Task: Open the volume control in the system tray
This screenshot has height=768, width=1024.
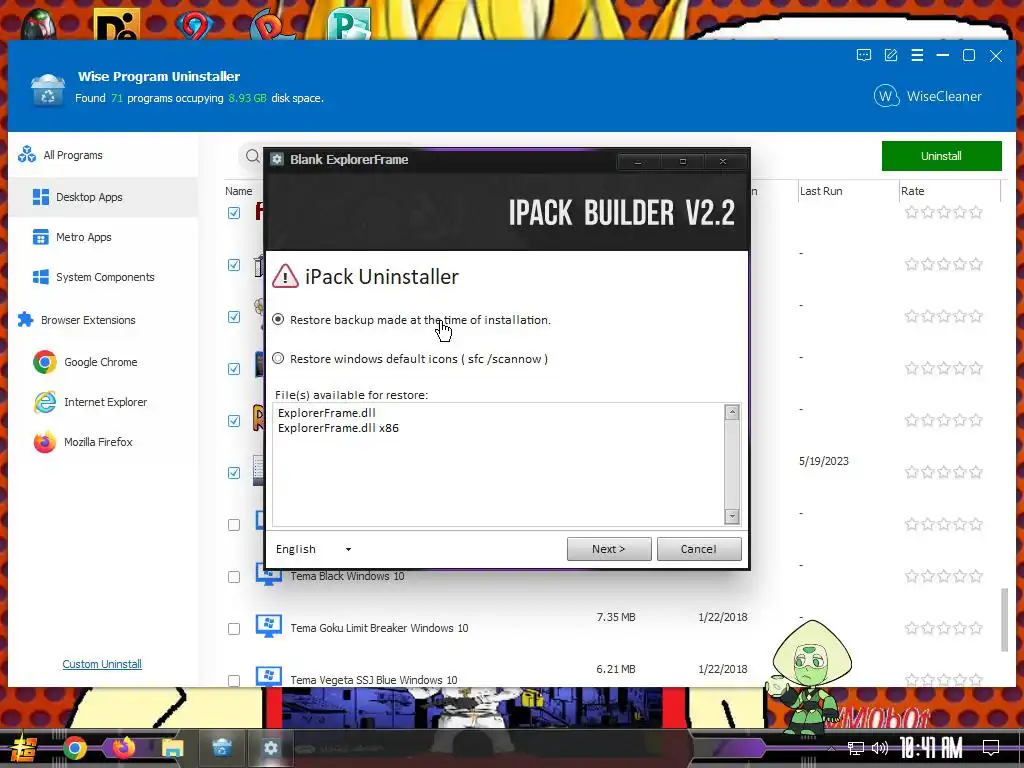Action: tap(880, 748)
